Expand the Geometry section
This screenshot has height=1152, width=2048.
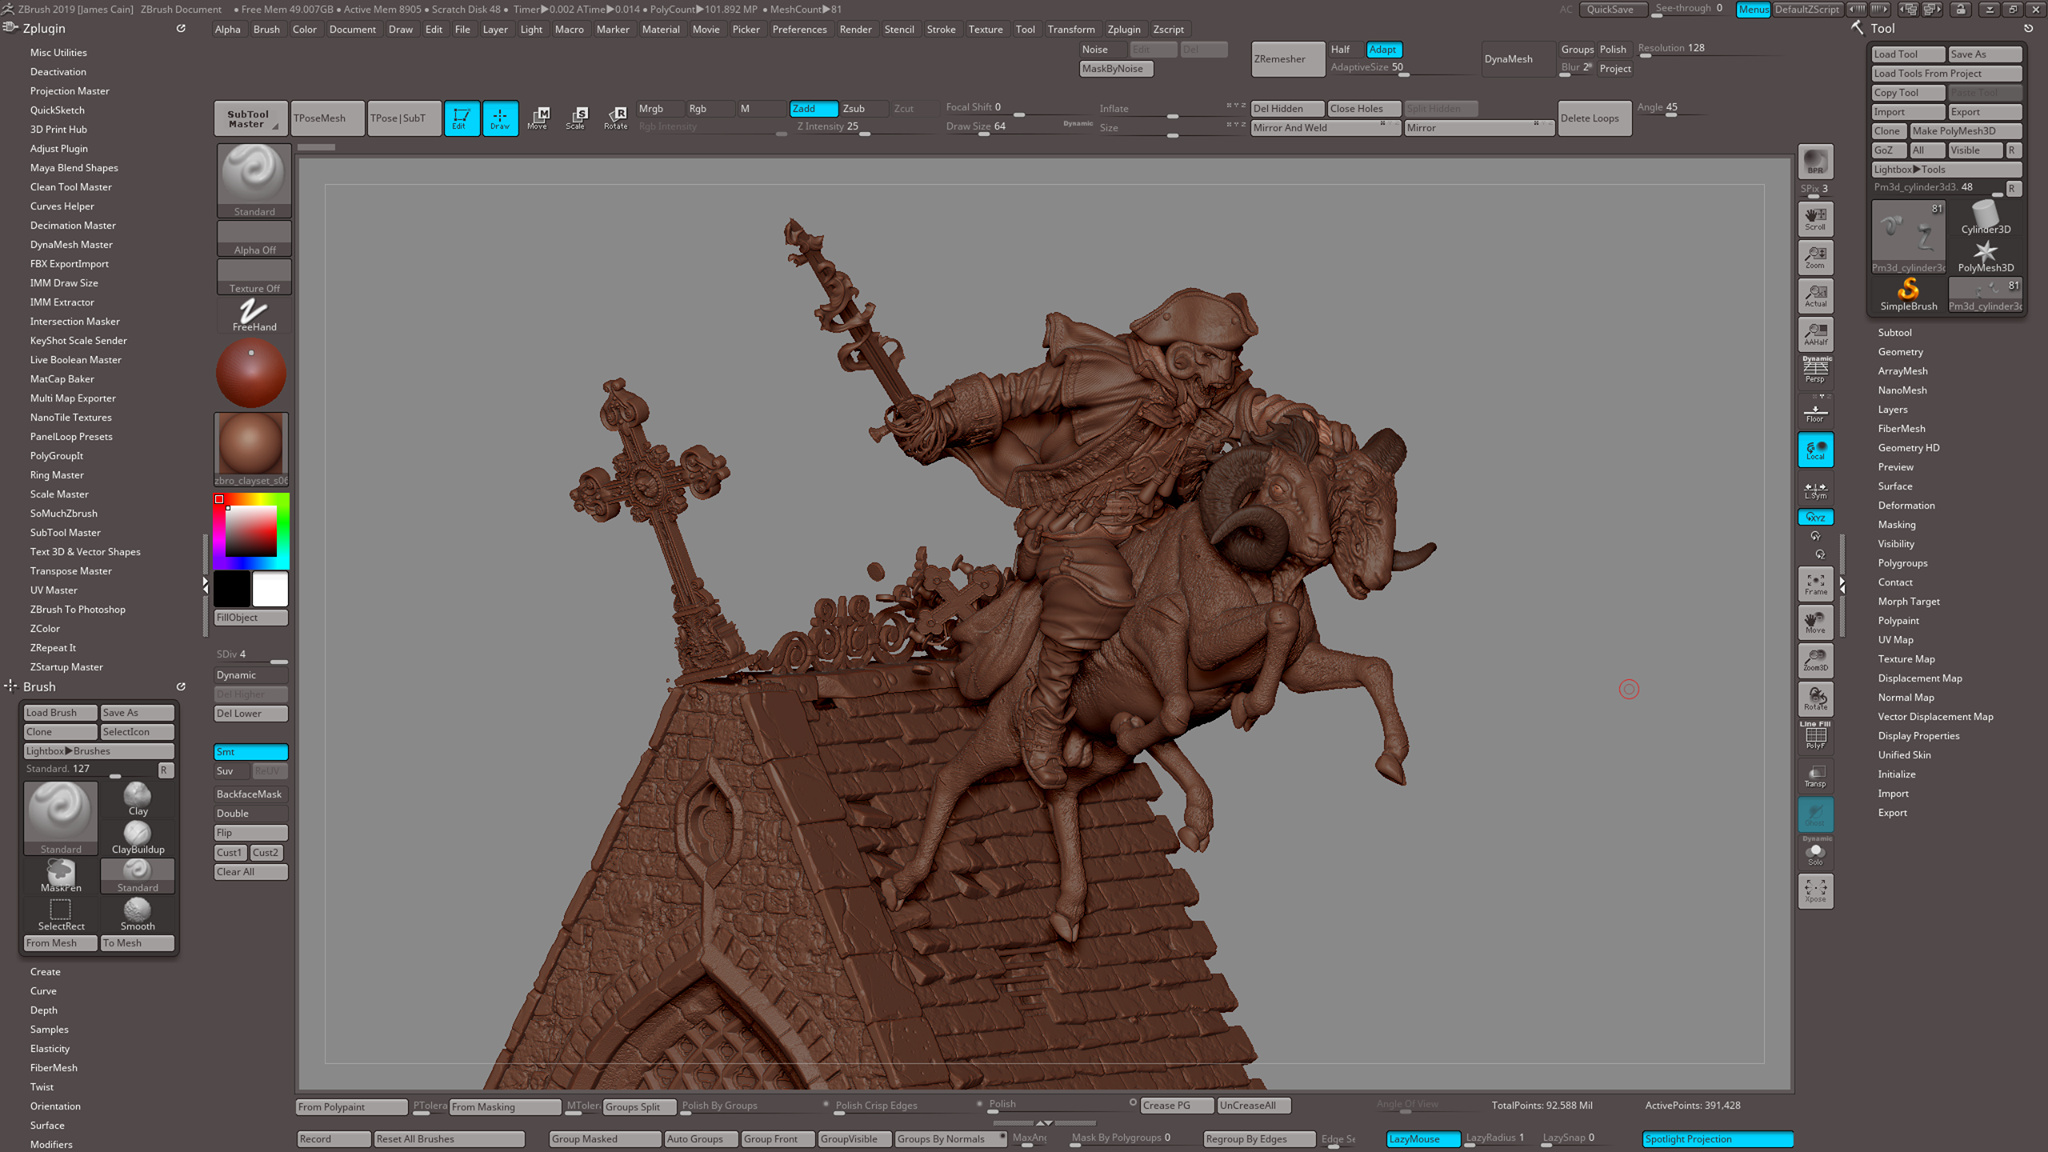1900,351
